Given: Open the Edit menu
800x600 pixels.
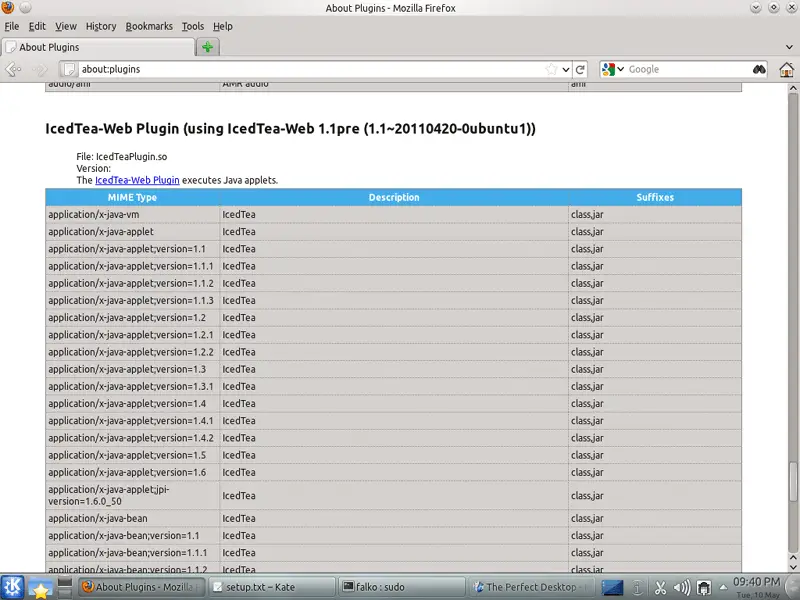Looking at the screenshot, I should coord(37,26).
